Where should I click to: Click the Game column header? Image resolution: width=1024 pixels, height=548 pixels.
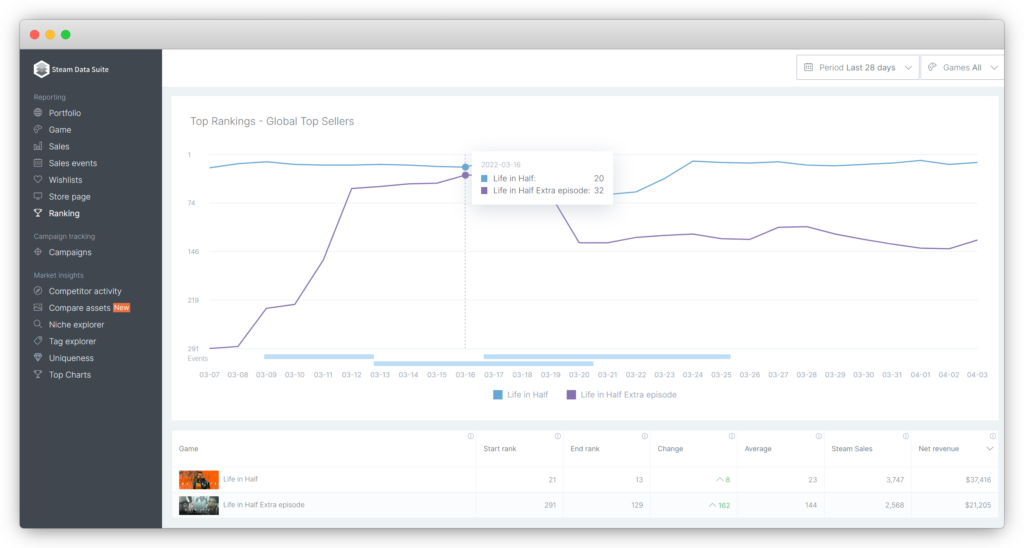(x=188, y=449)
